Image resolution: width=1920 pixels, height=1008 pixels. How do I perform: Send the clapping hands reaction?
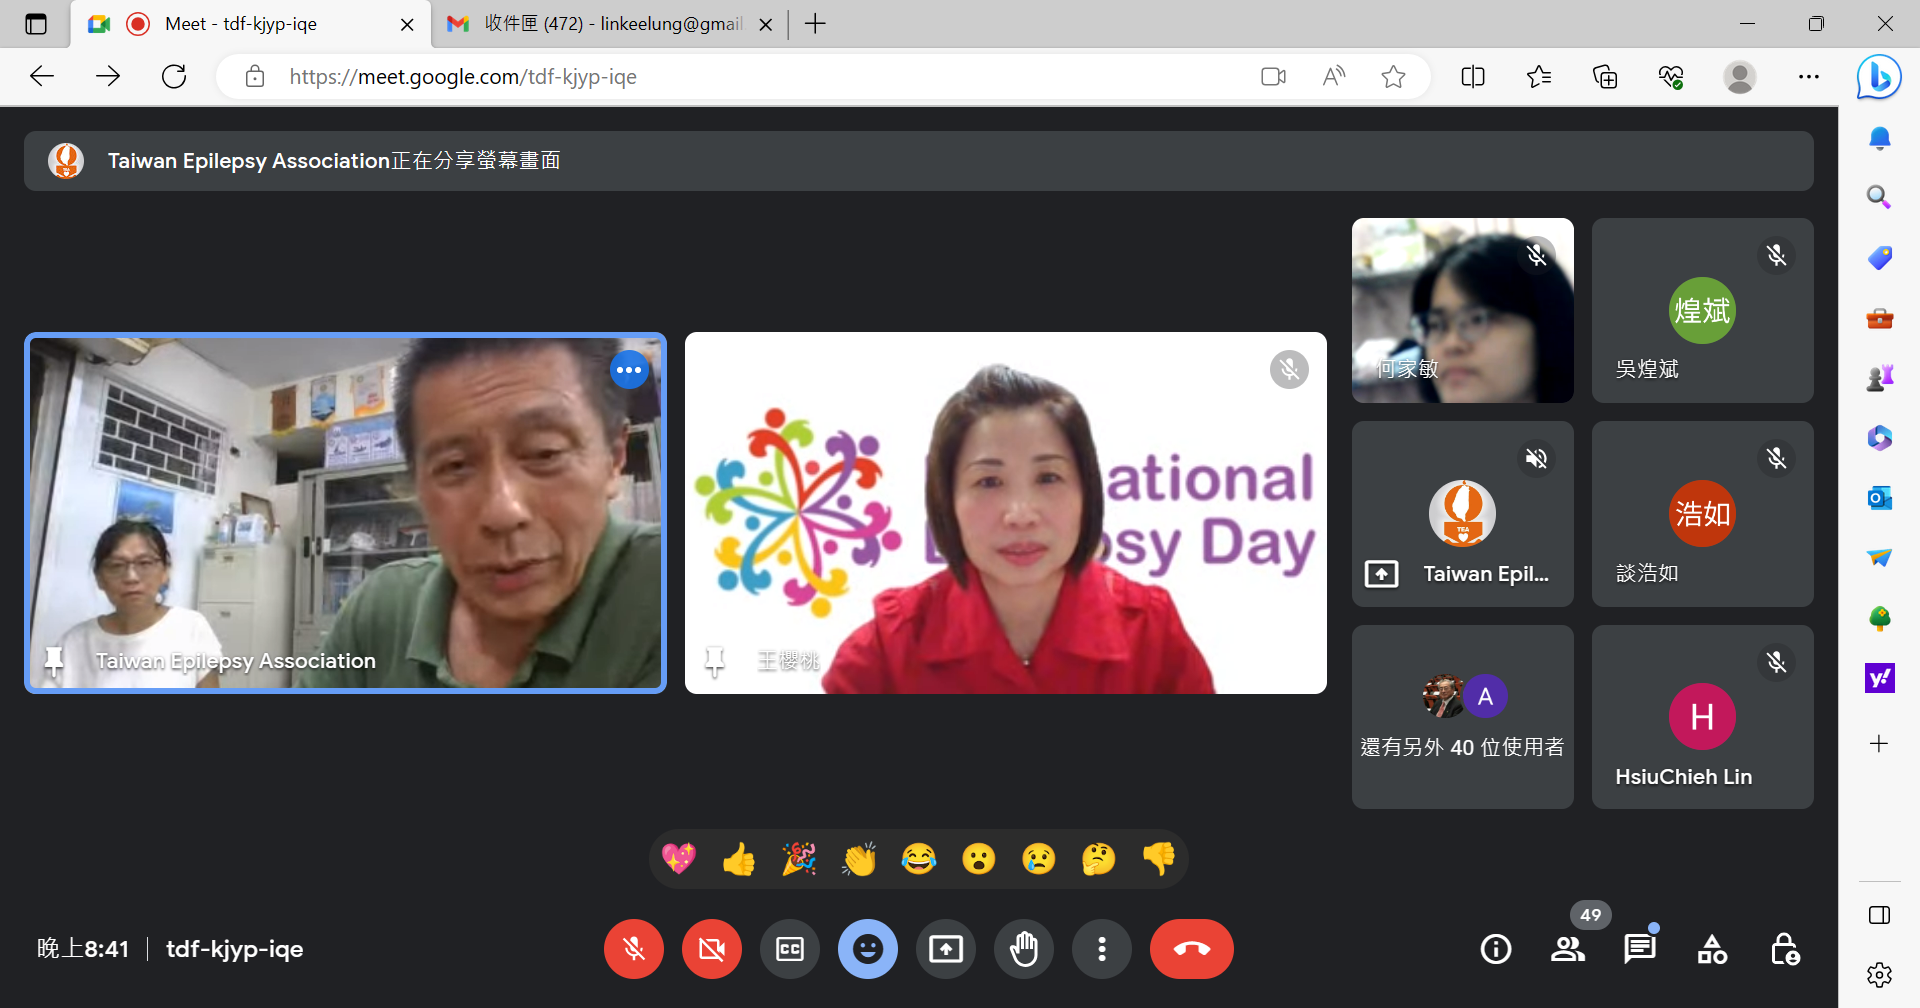point(859,859)
